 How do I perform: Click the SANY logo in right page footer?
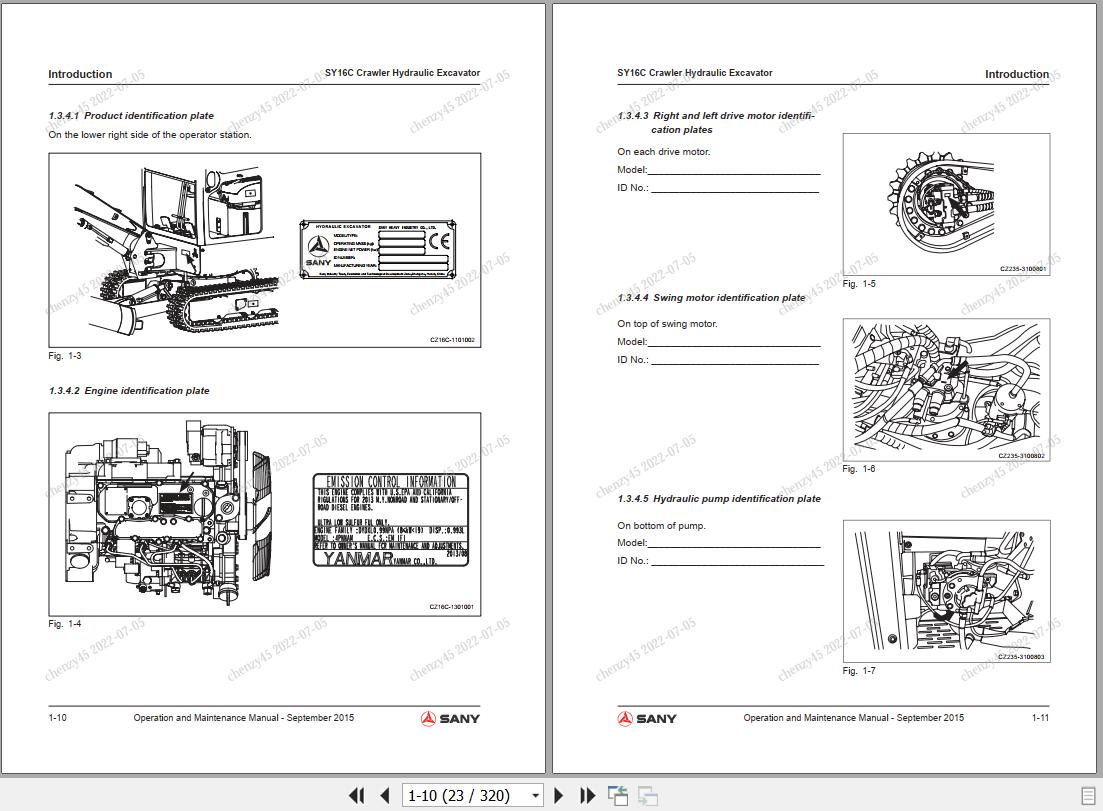[646, 718]
